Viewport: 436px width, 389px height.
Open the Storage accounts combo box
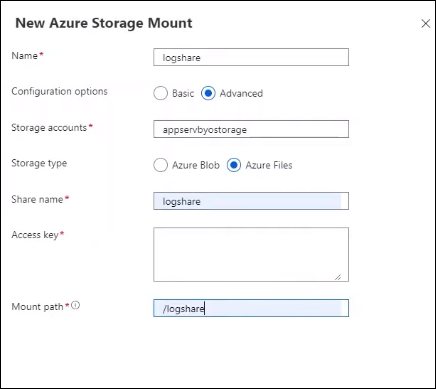tap(251, 129)
